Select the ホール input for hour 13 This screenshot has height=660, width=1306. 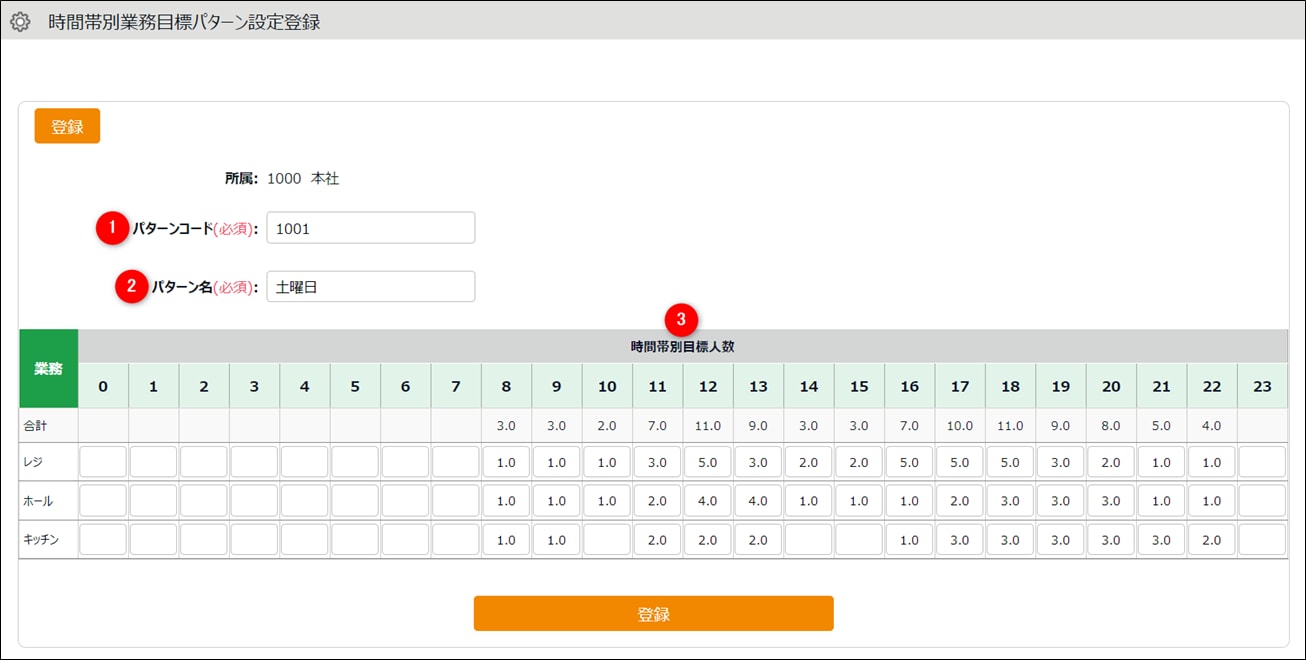[x=758, y=501]
